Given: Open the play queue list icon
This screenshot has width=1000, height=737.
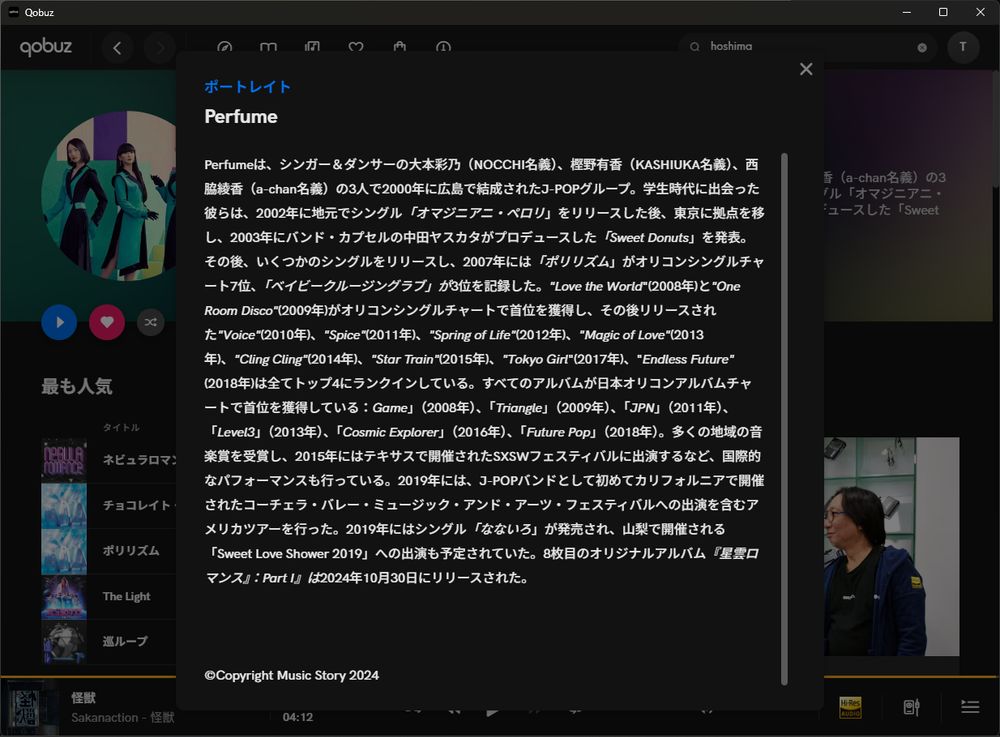Looking at the screenshot, I should (x=970, y=707).
